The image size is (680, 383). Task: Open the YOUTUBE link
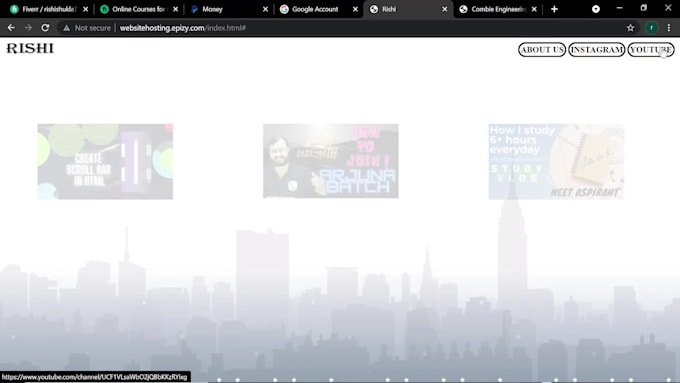(651, 49)
